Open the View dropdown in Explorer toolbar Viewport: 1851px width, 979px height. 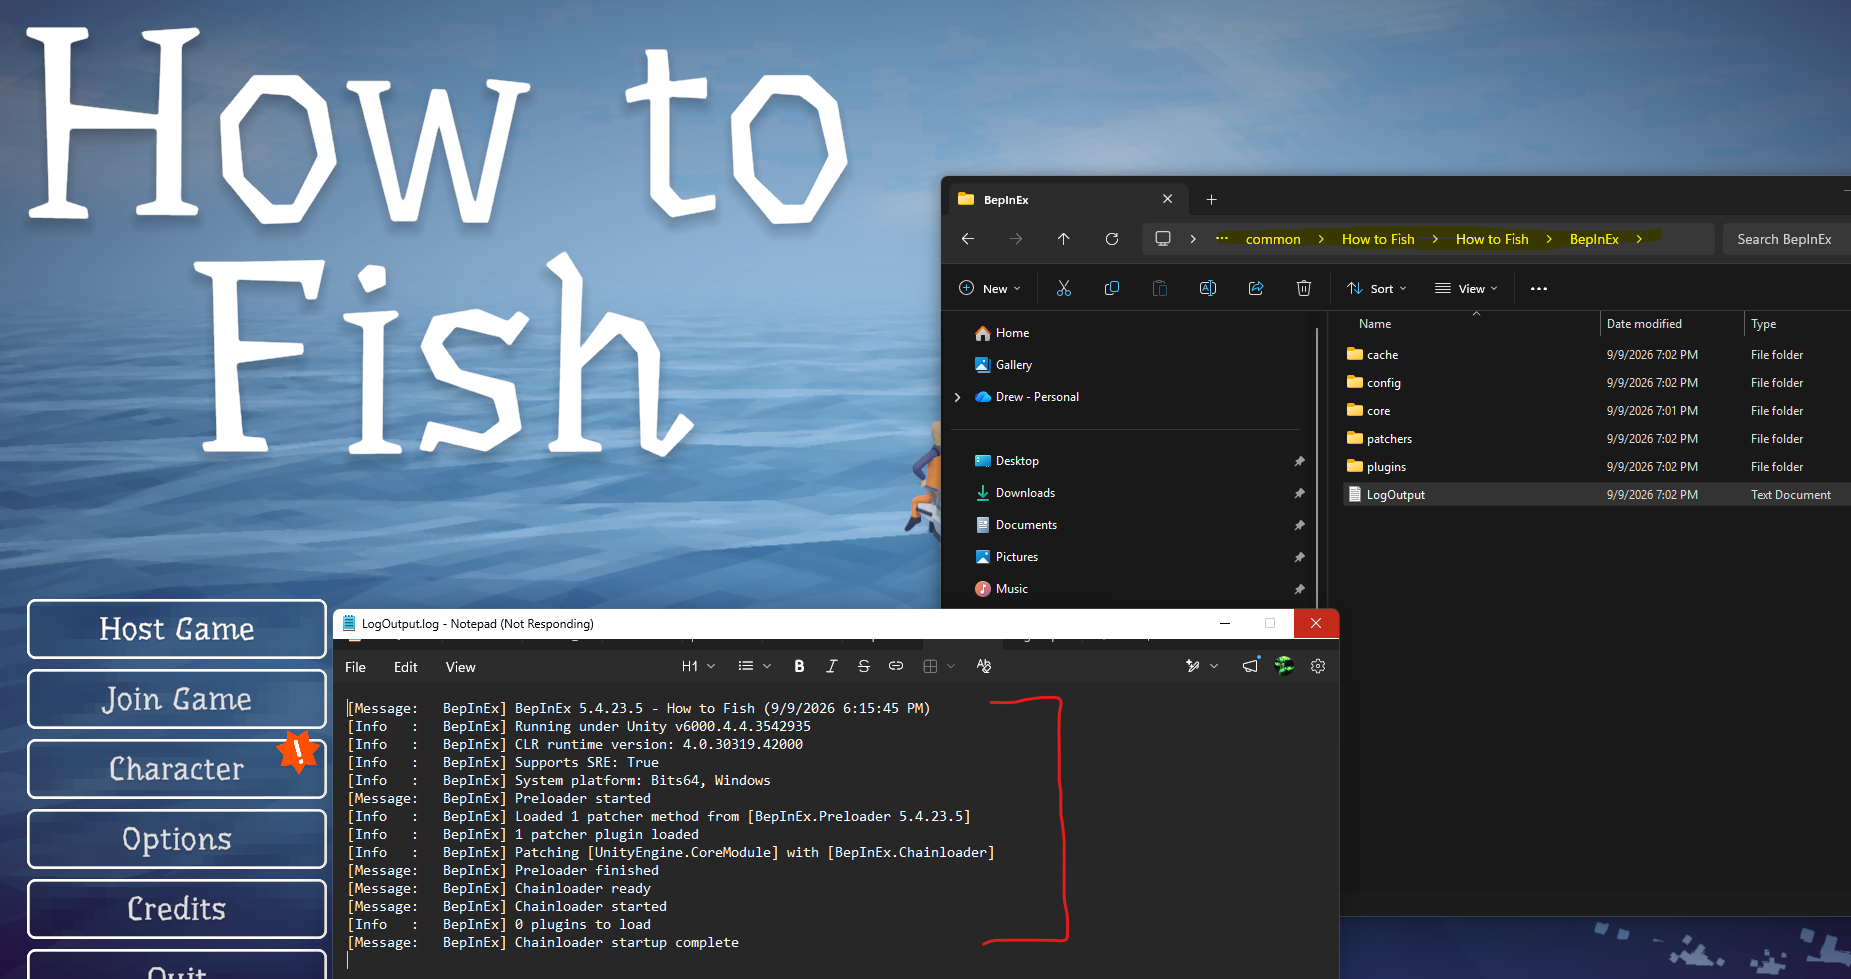1466,288
